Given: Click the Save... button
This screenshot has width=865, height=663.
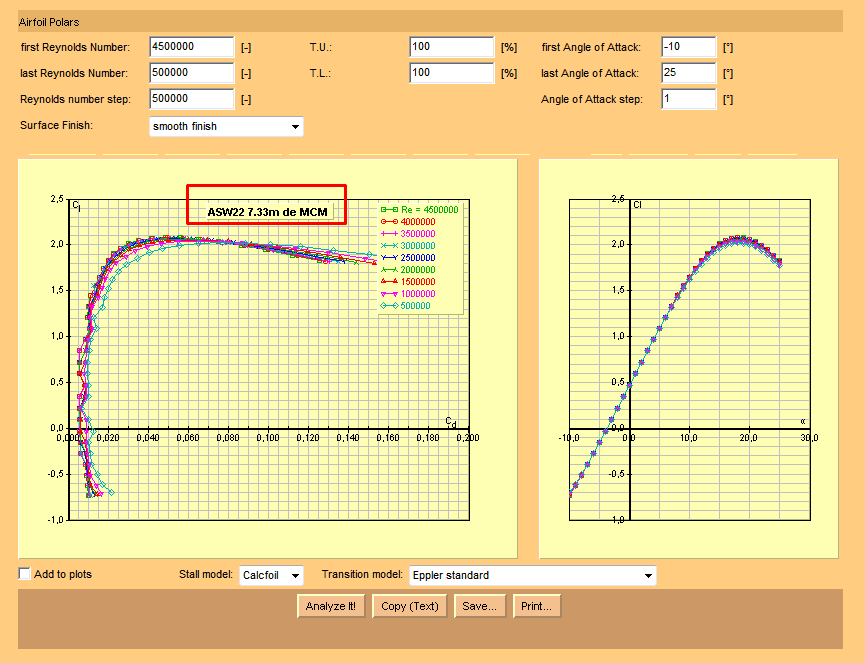Looking at the screenshot, I should [x=480, y=606].
